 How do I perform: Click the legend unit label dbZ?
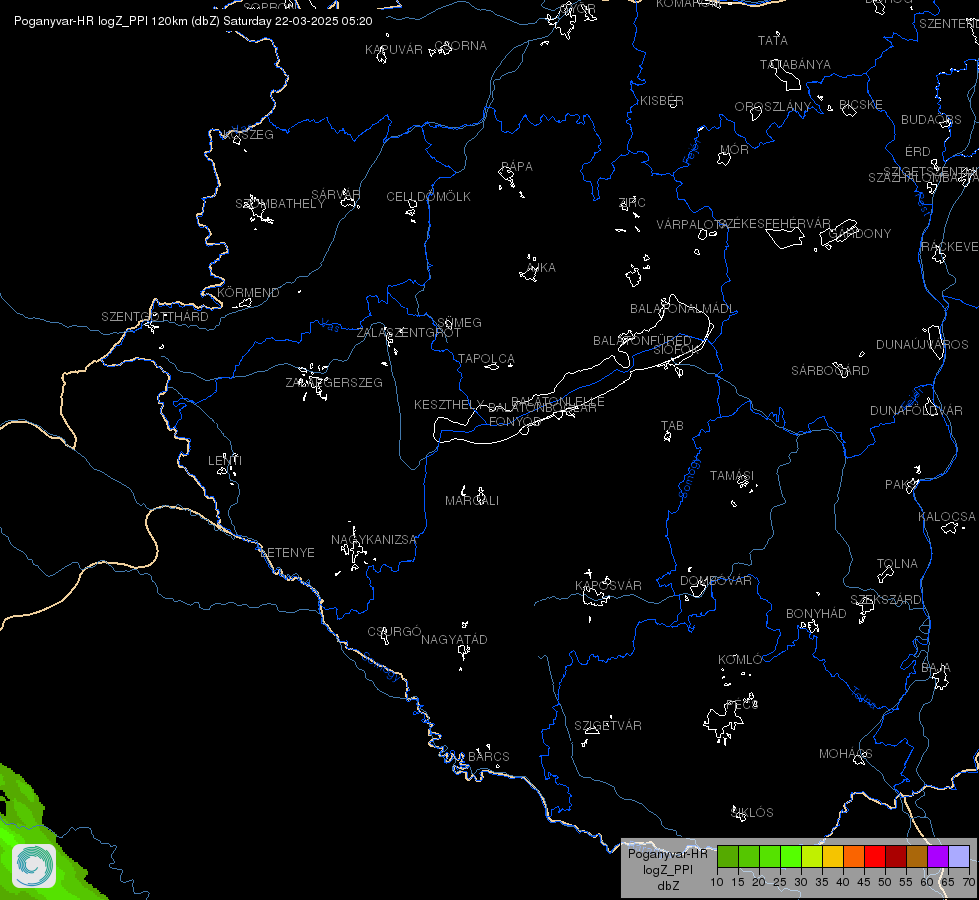(667, 886)
